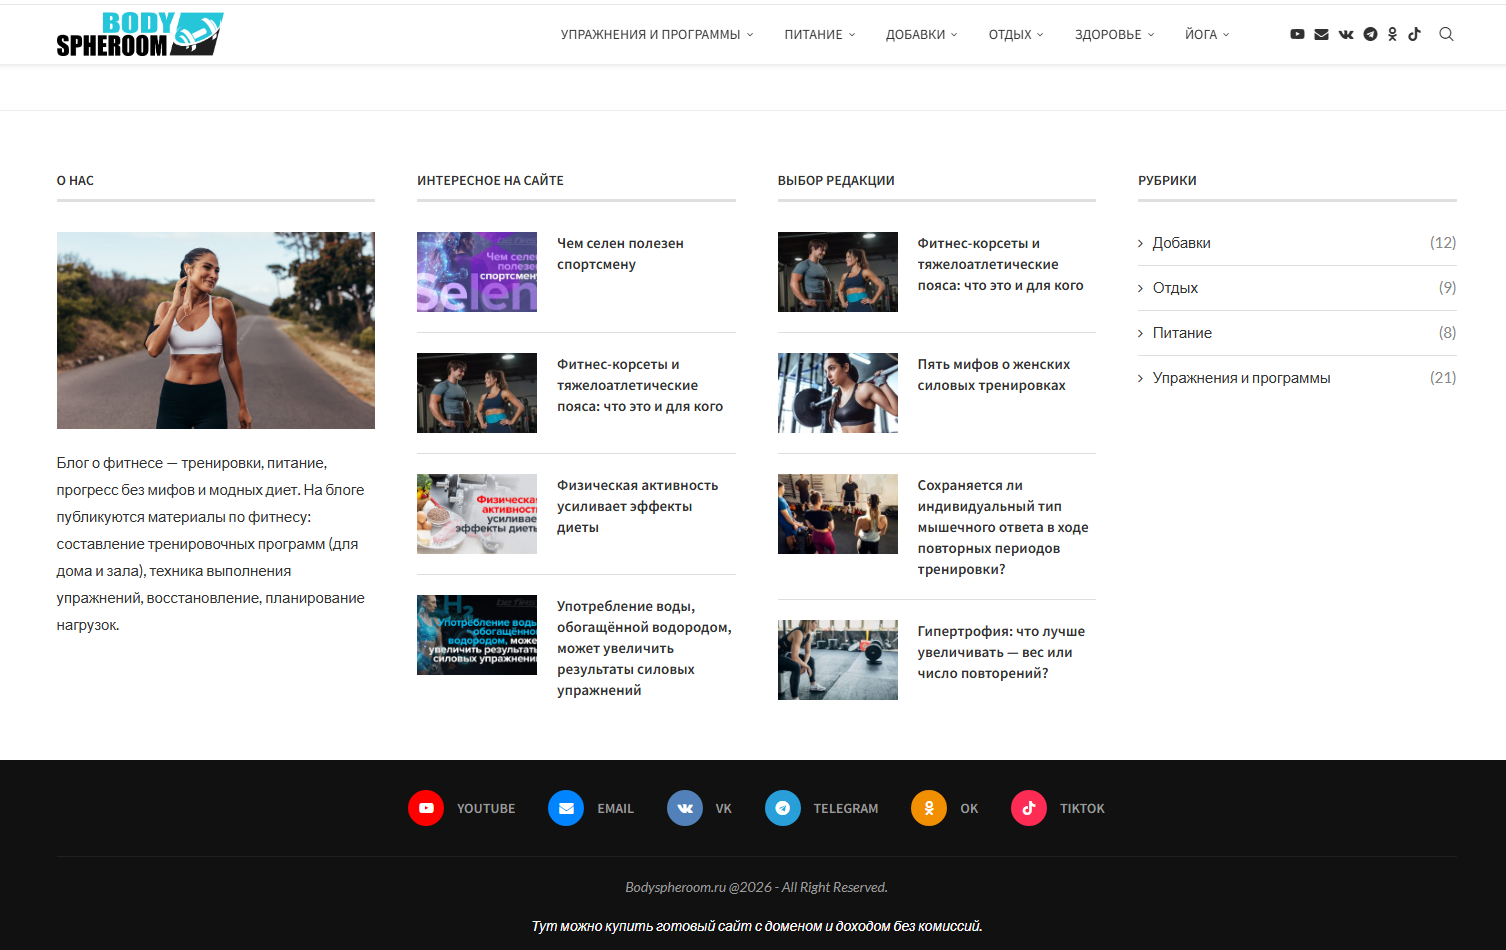This screenshot has width=1506, height=950.
Task: Expand the Упражнения и программы menu
Action: pyautogui.click(x=656, y=34)
